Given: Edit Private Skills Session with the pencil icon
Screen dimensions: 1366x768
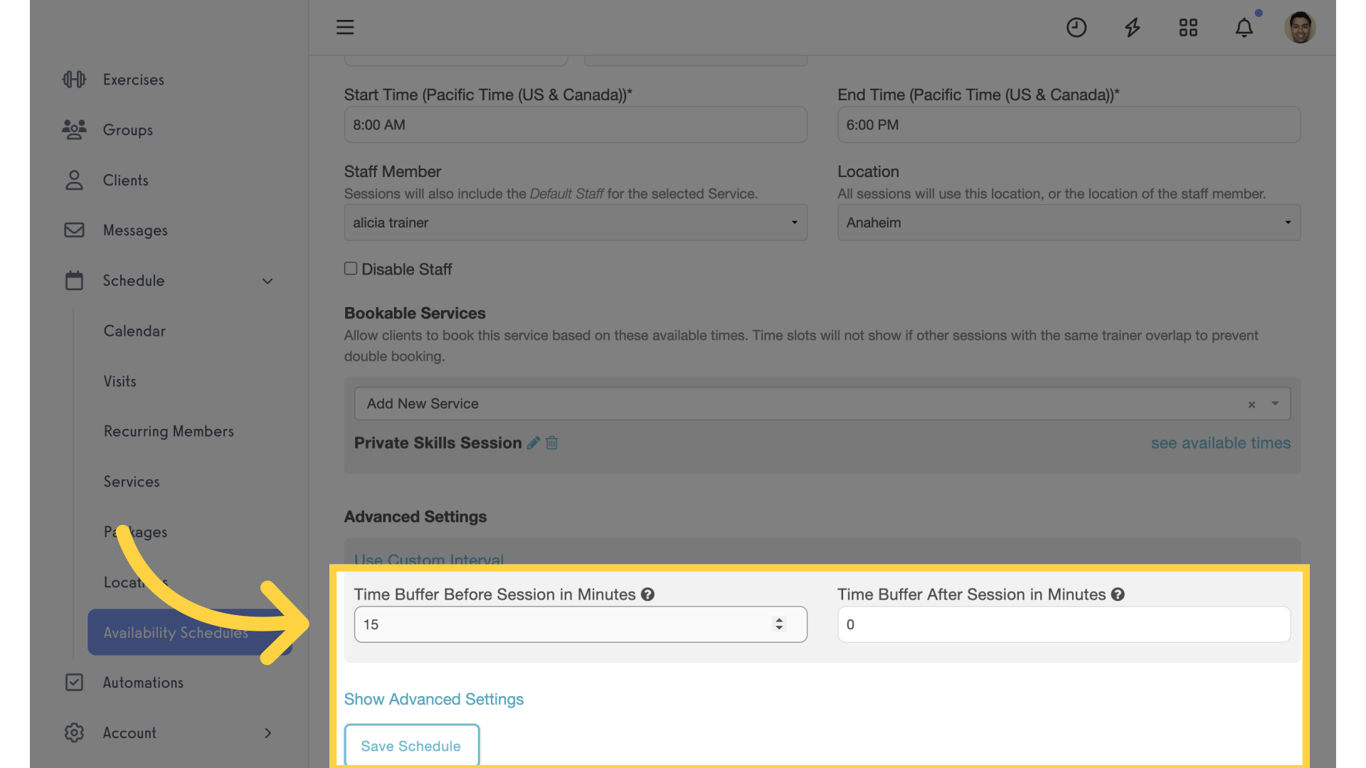Looking at the screenshot, I should [533, 442].
